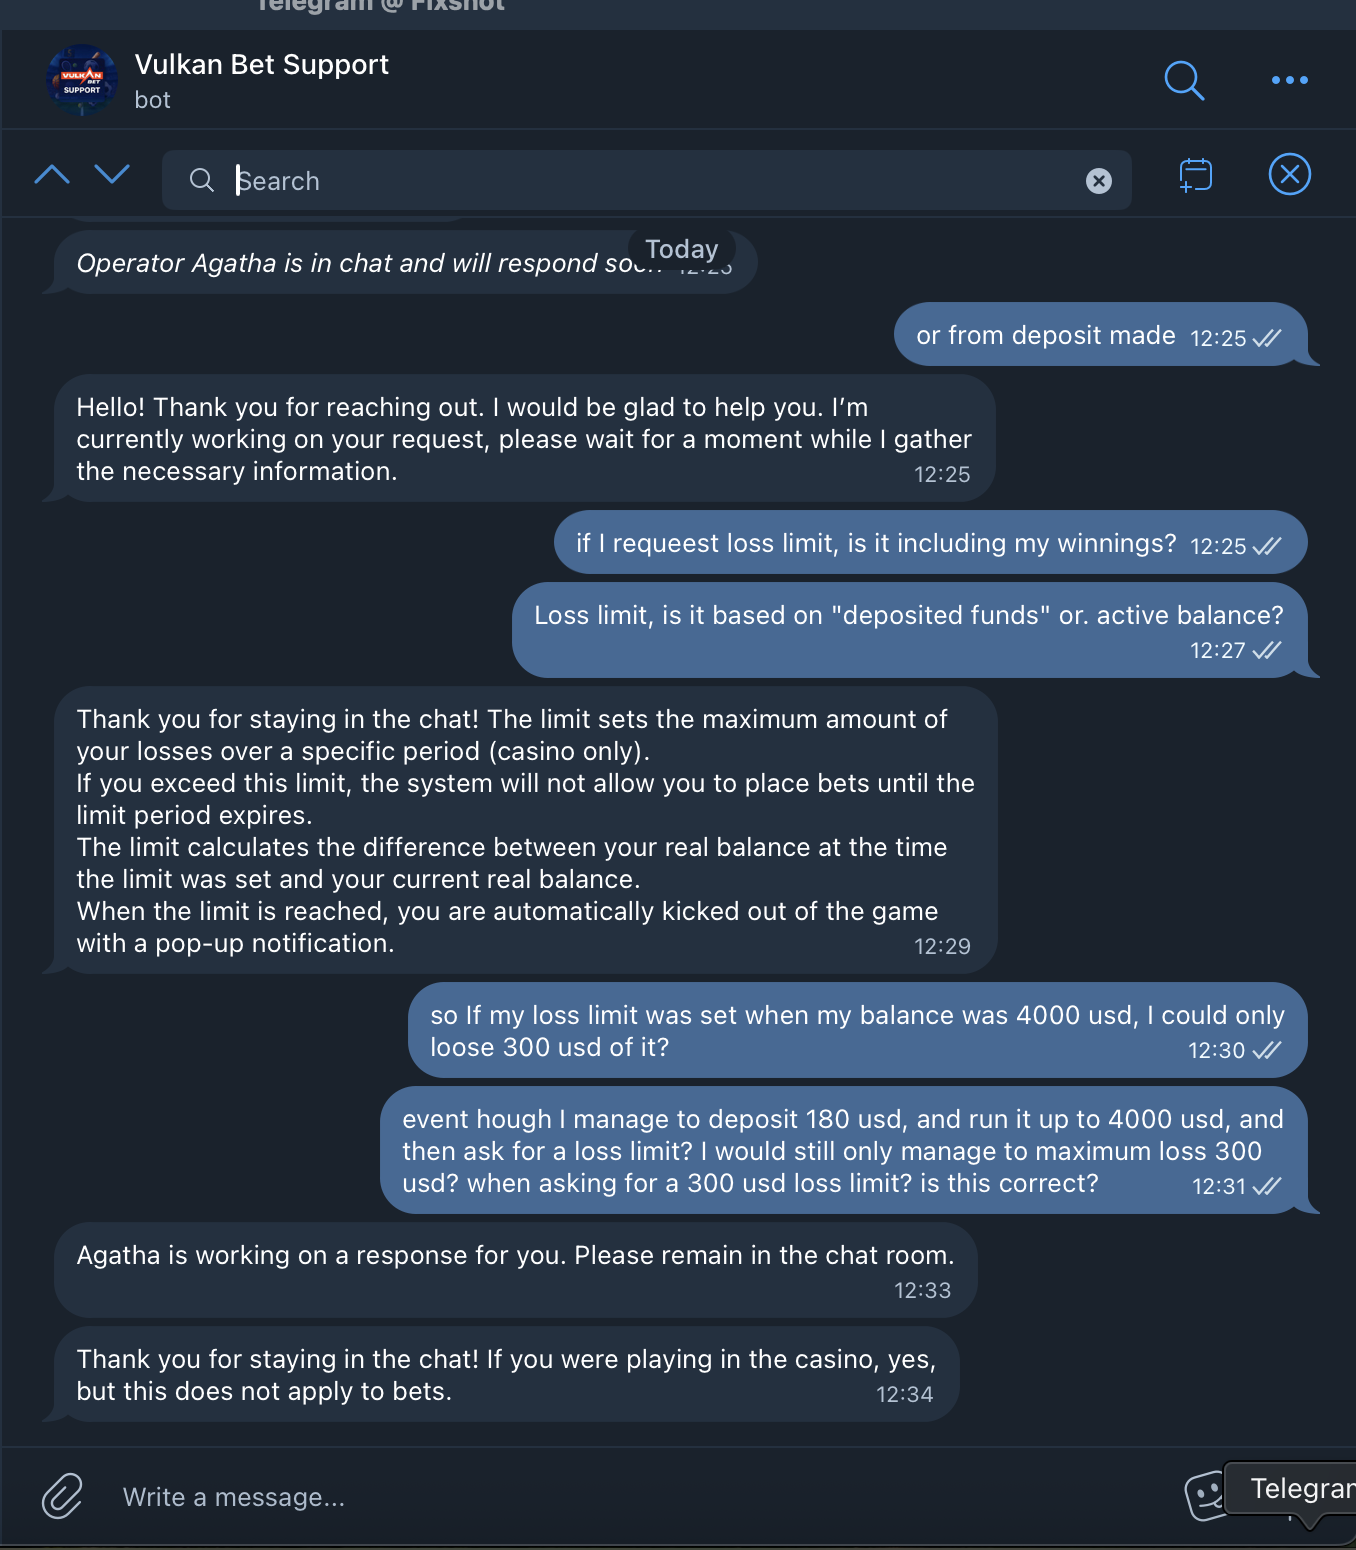Click the attach file paperclip icon
This screenshot has height=1550, width=1356.
pyautogui.click(x=62, y=1496)
